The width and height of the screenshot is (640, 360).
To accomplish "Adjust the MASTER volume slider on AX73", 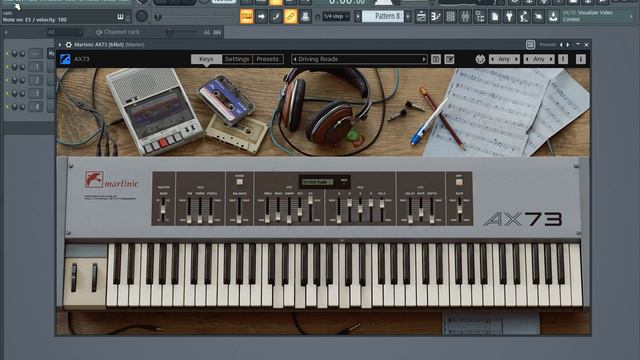I will (x=163, y=209).
